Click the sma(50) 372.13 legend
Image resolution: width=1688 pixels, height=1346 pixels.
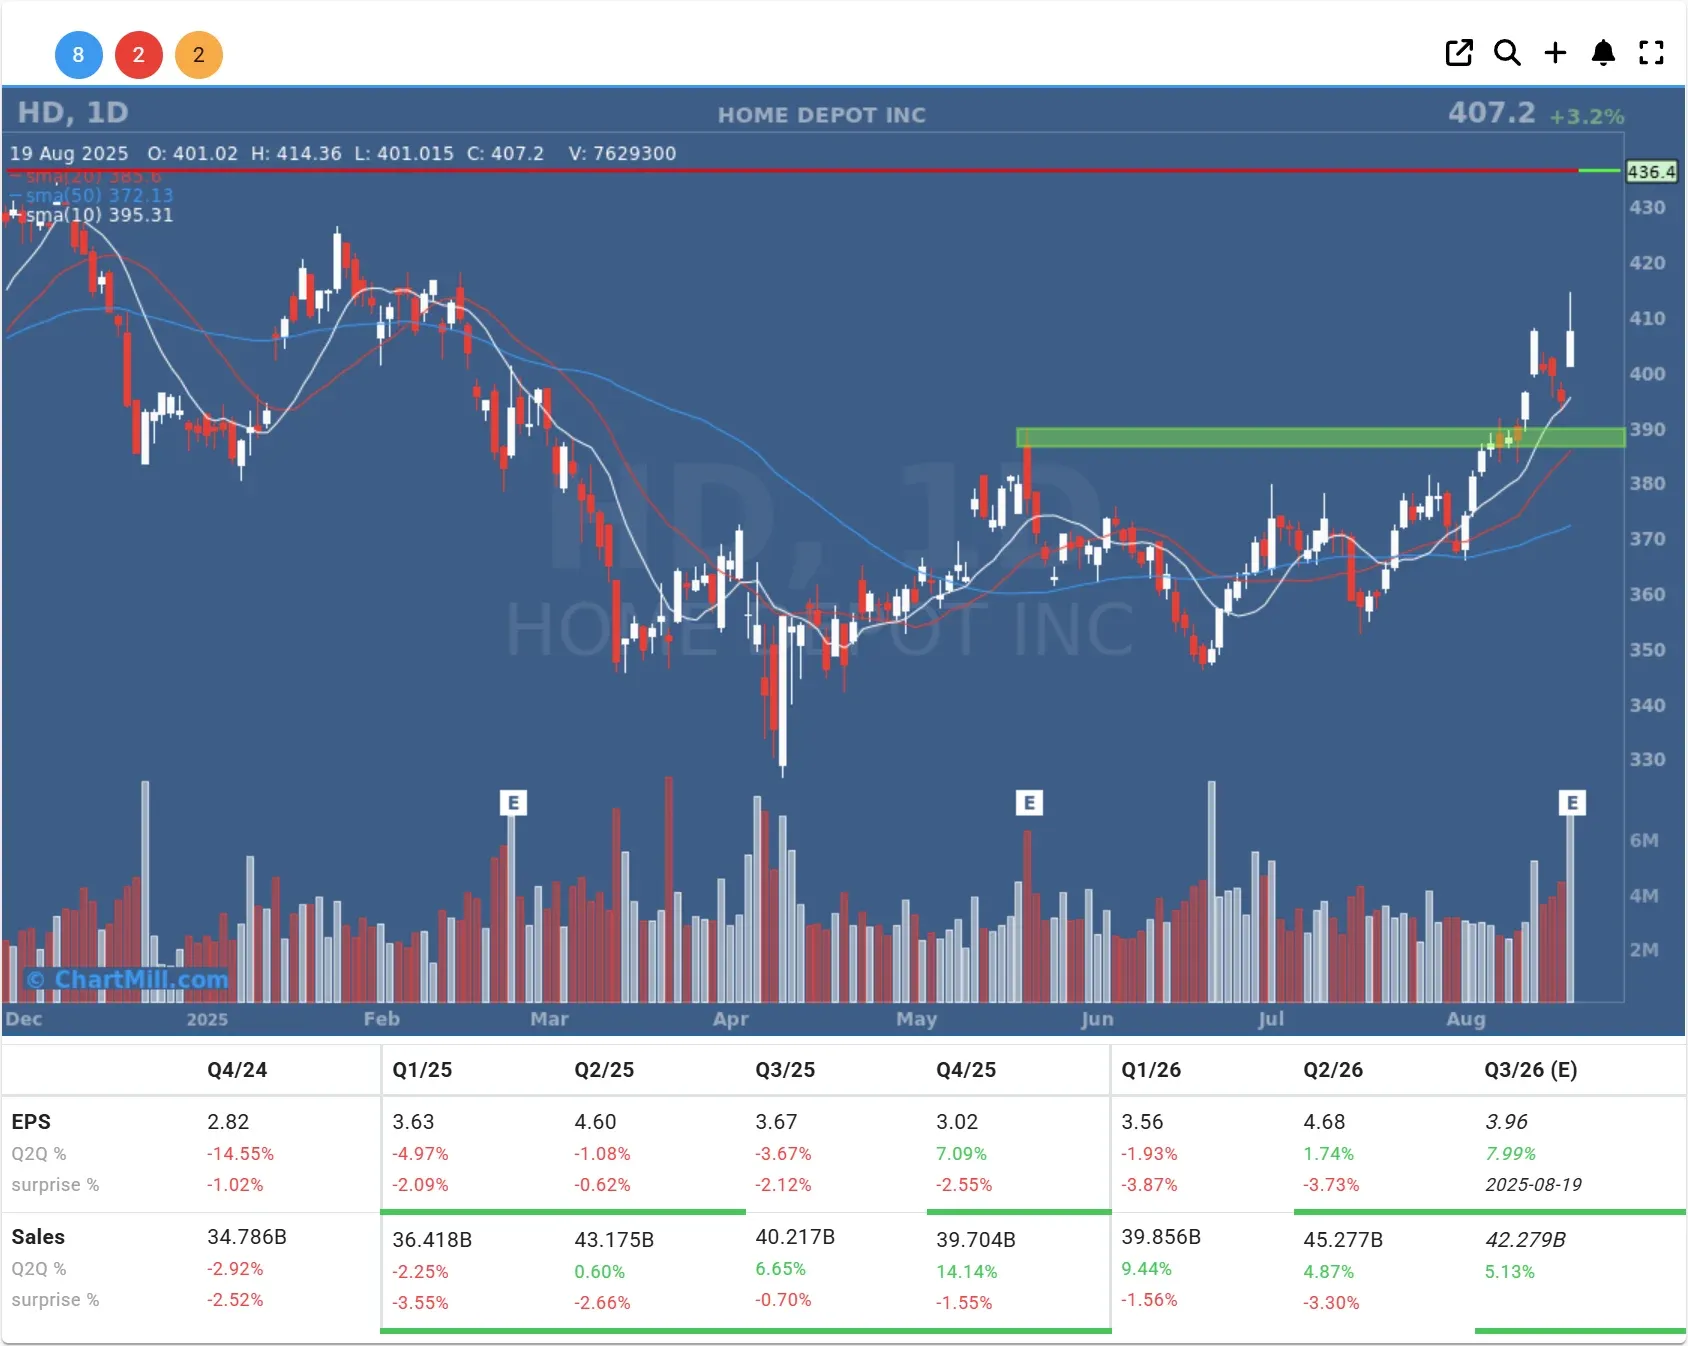pyautogui.click(x=99, y=195)
